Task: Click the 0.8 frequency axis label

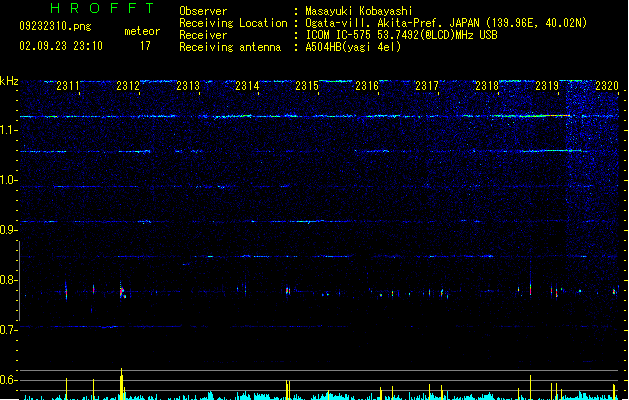Action: [9, 280]
